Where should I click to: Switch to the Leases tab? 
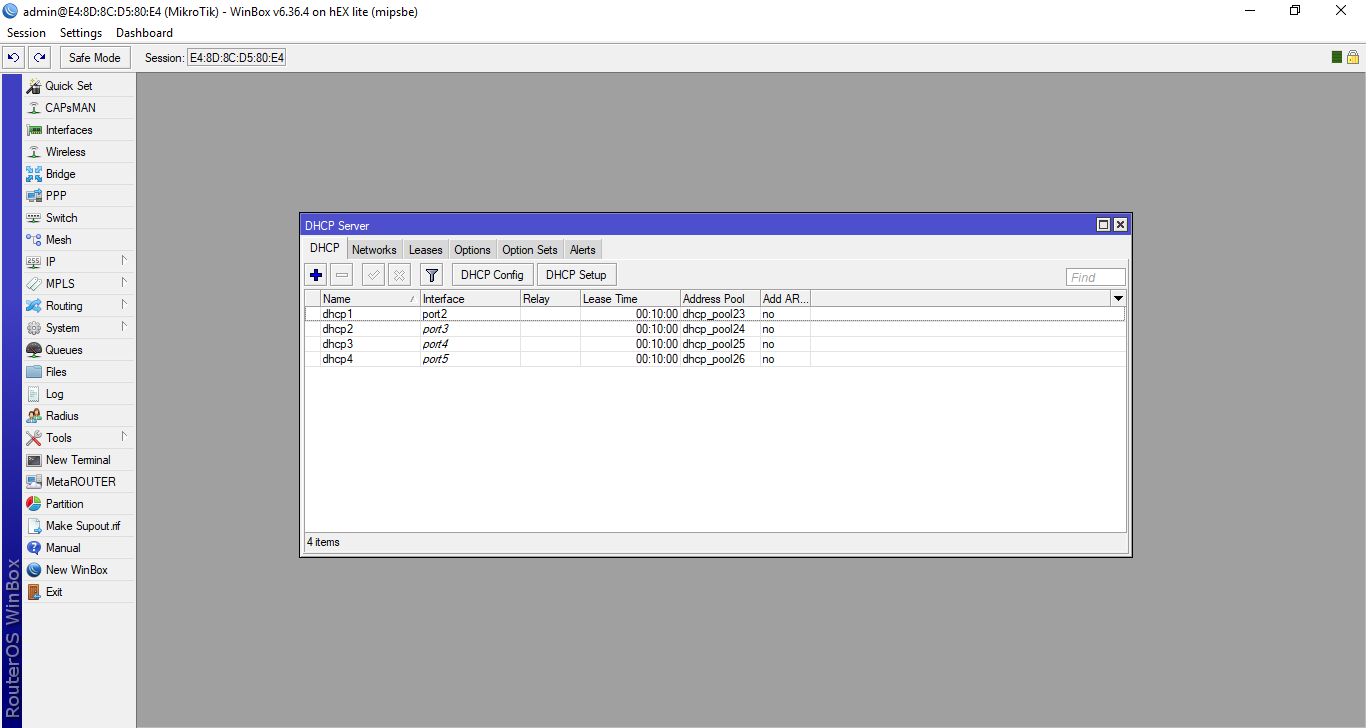pos(425,250)
